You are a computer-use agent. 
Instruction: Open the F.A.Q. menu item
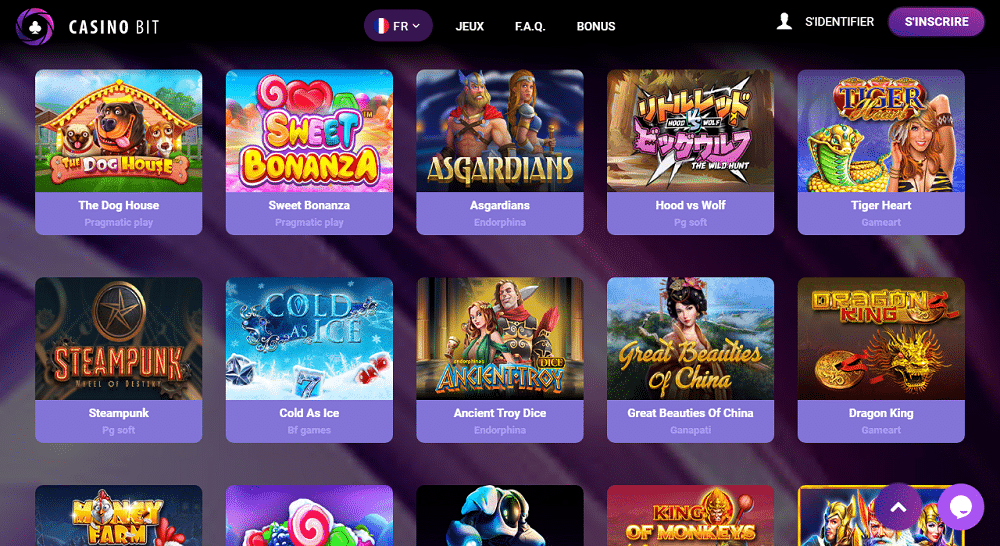(530, 27)
